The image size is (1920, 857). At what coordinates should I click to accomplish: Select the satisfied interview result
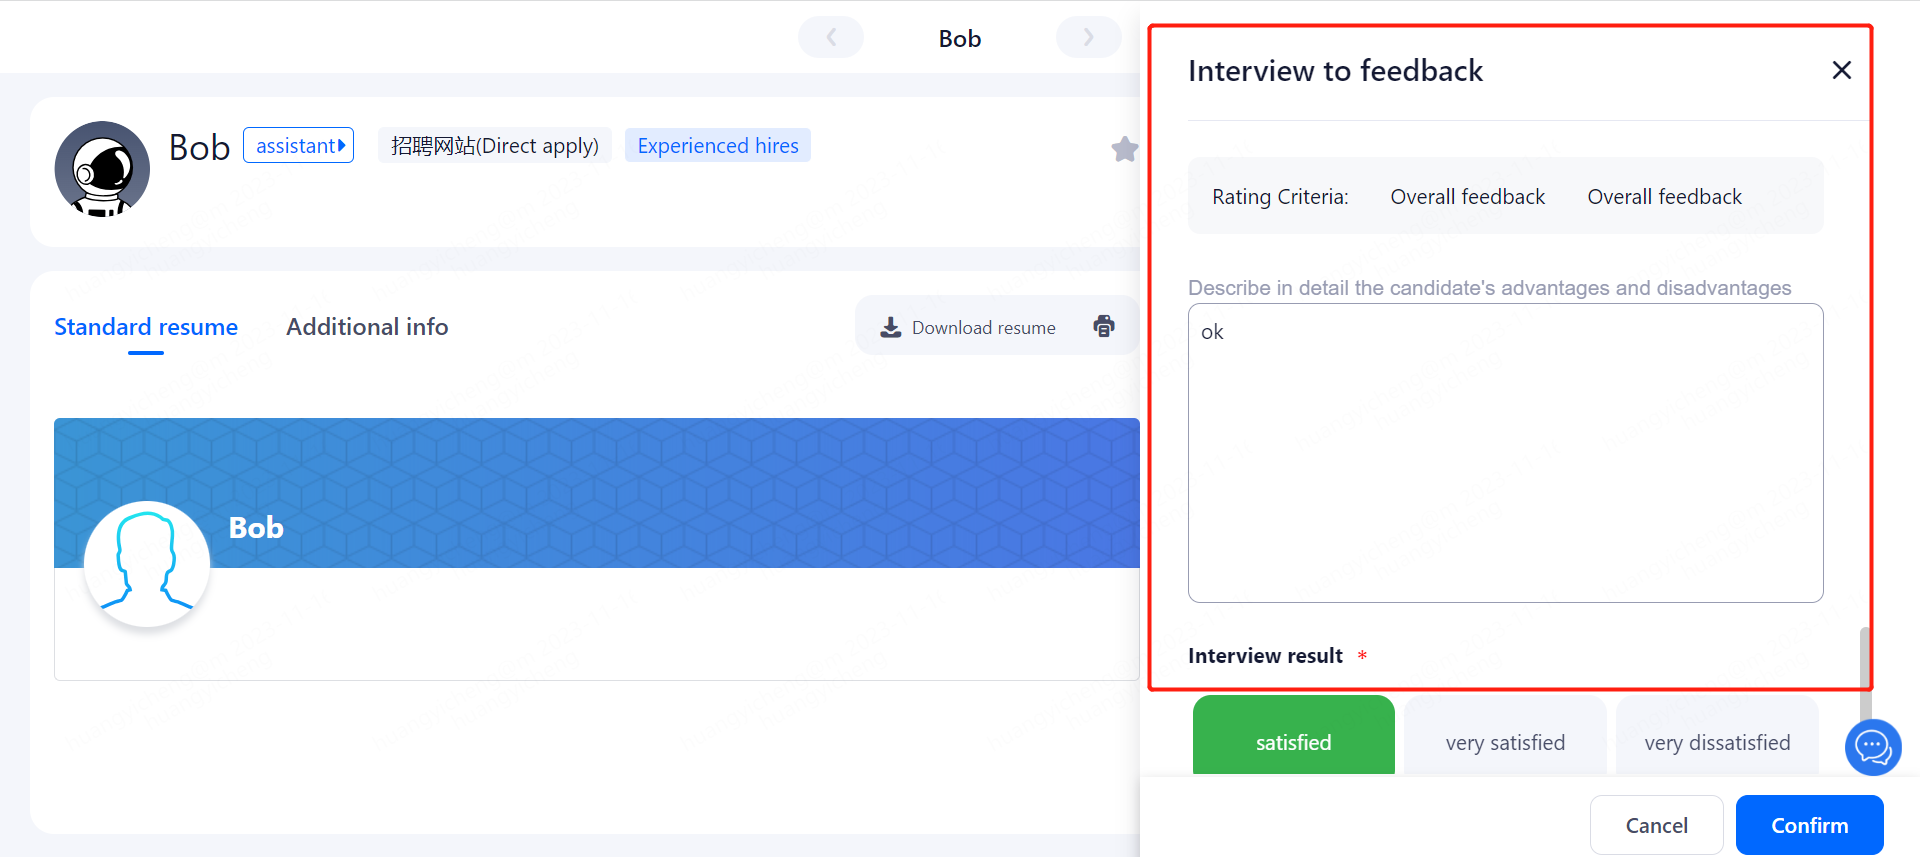point(1293,741)
